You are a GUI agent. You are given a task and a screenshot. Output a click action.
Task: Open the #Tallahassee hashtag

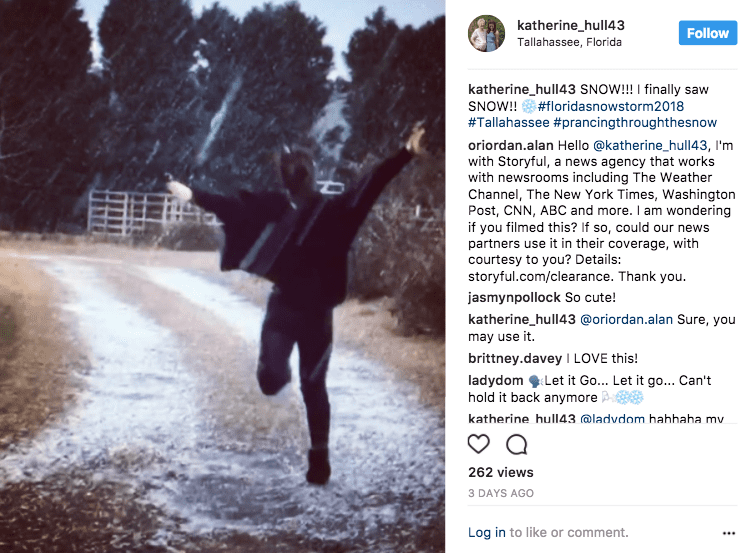509,122
